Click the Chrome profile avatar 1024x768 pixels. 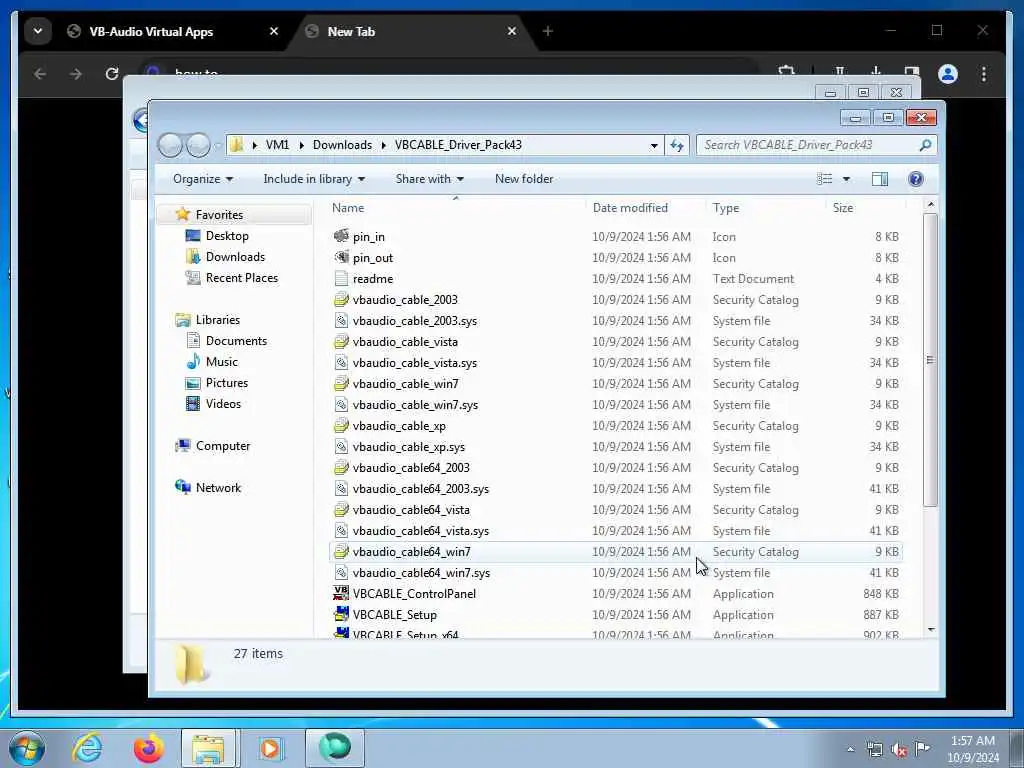coord(948,74)
